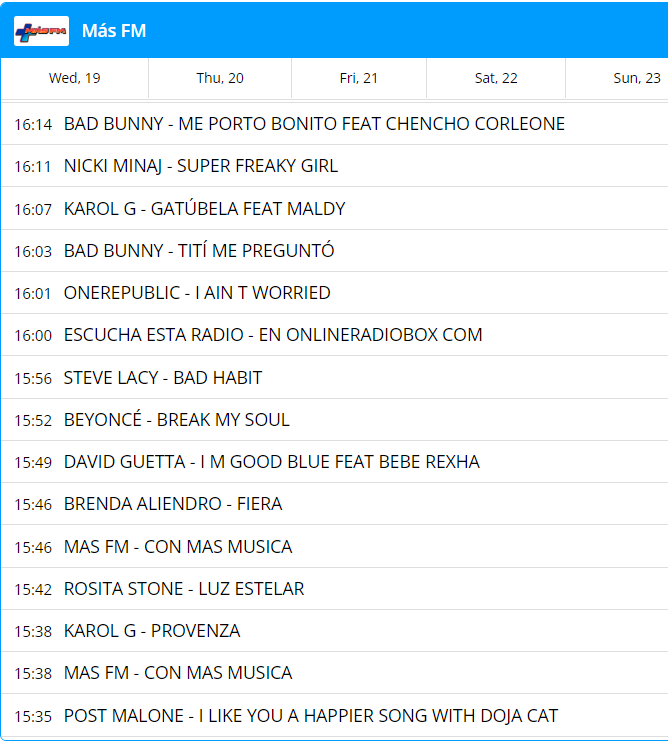Image resolution: width=668 pixels, height=741 pixels.
Task: Click the 16:07 timestamp
Action: point(33,209)
